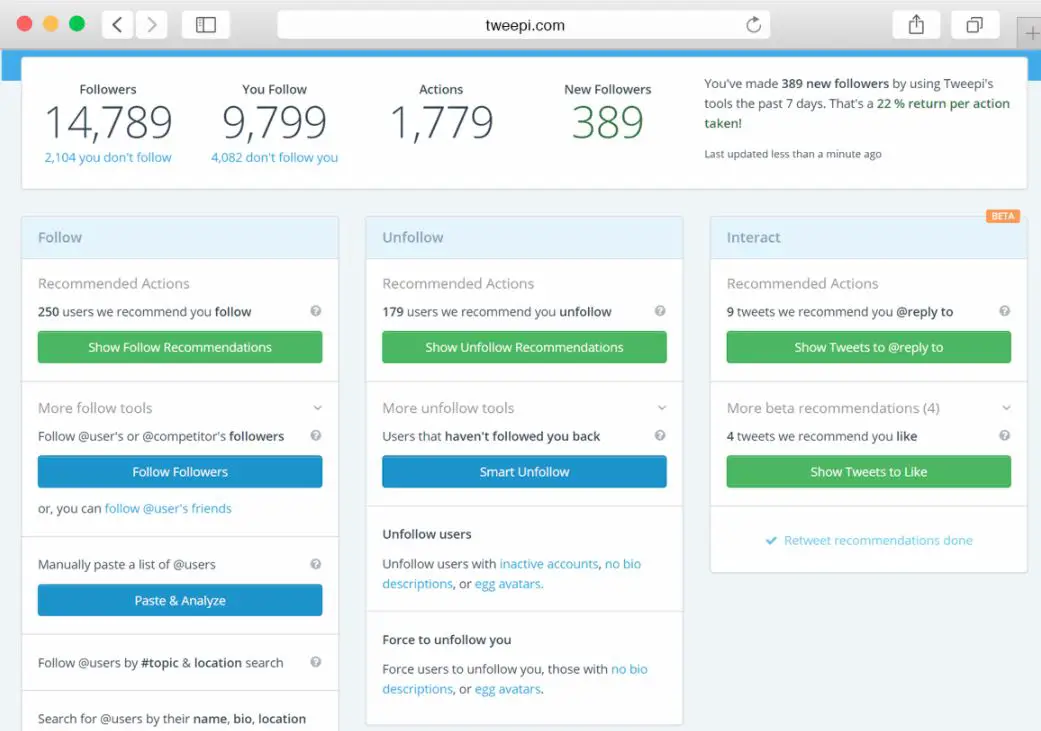The width and height of the screenshot is (1041, 731).
Task: Click Show Follow Recommendations button
Action: (x=180, y=347)
